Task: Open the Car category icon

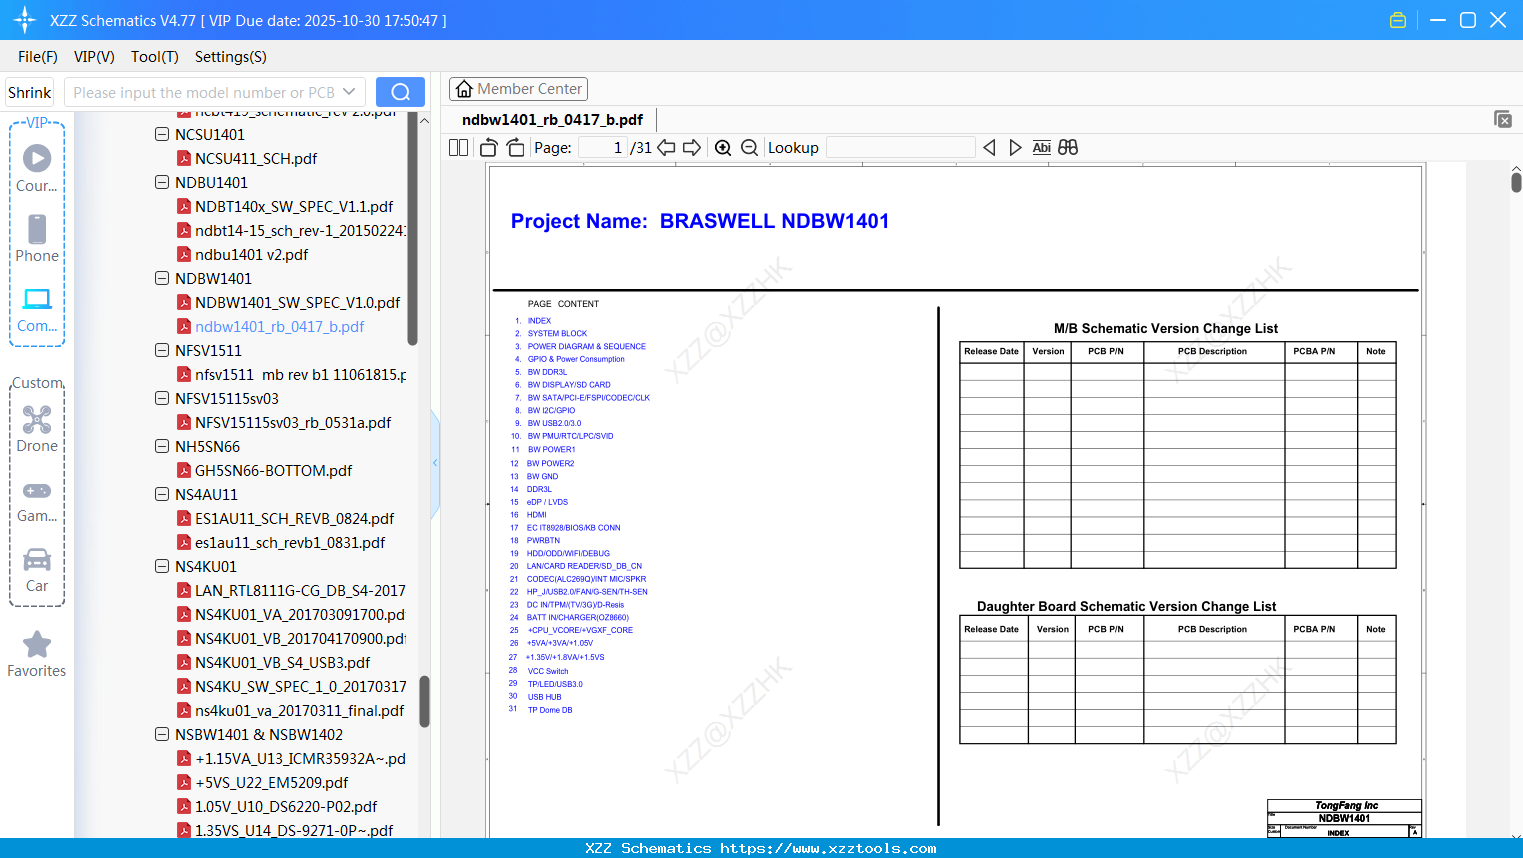Action: pyautogui.click(x=37, y=570)
